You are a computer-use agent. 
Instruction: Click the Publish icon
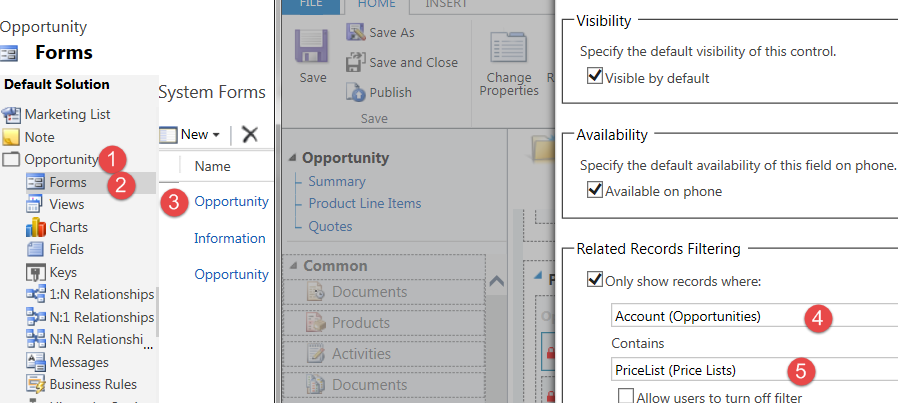pos(355,92)
